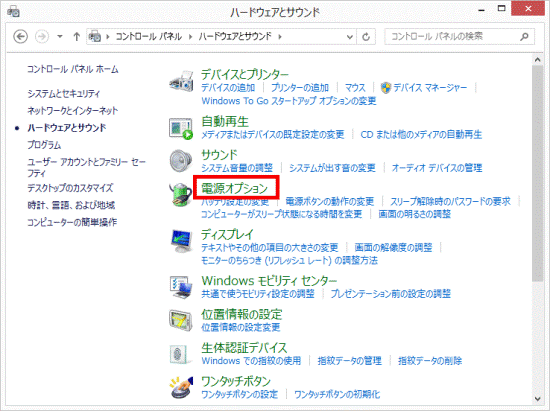Click the Location Settings (位置情報の設定) icon
The height and width of the screenshot is (411, 550).
point(181,321)
